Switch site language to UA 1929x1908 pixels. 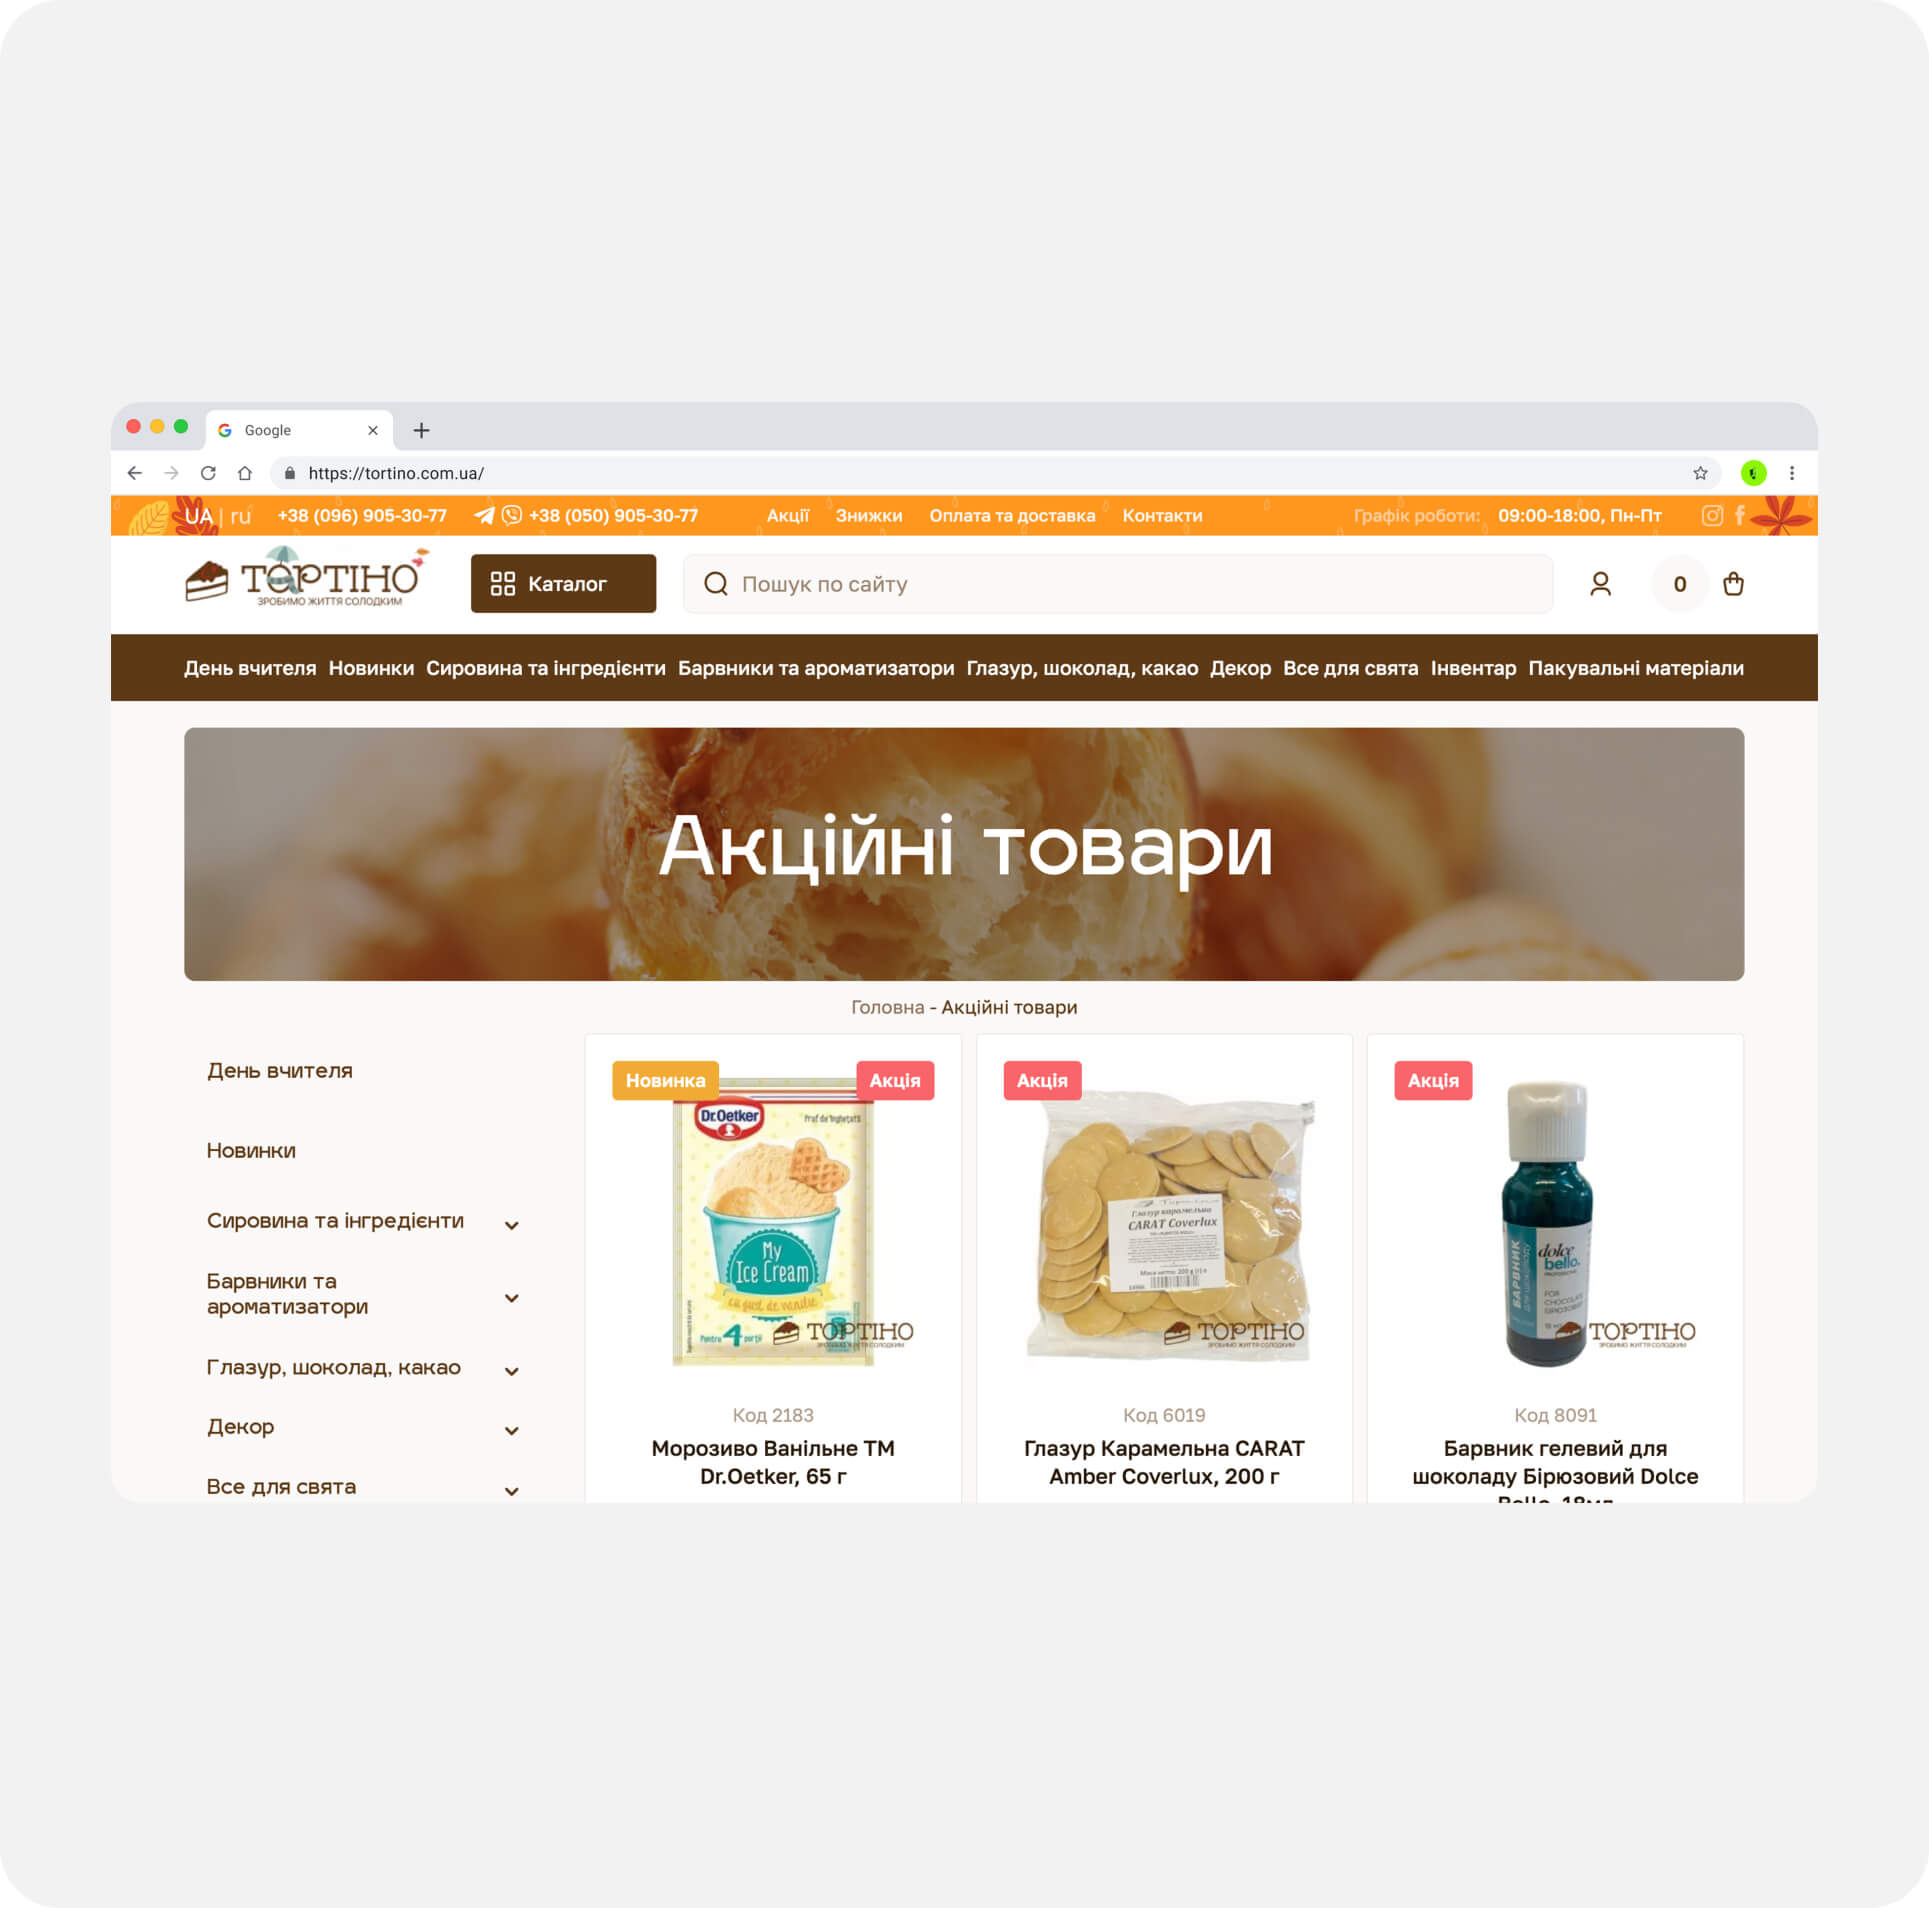pos(199,516)
